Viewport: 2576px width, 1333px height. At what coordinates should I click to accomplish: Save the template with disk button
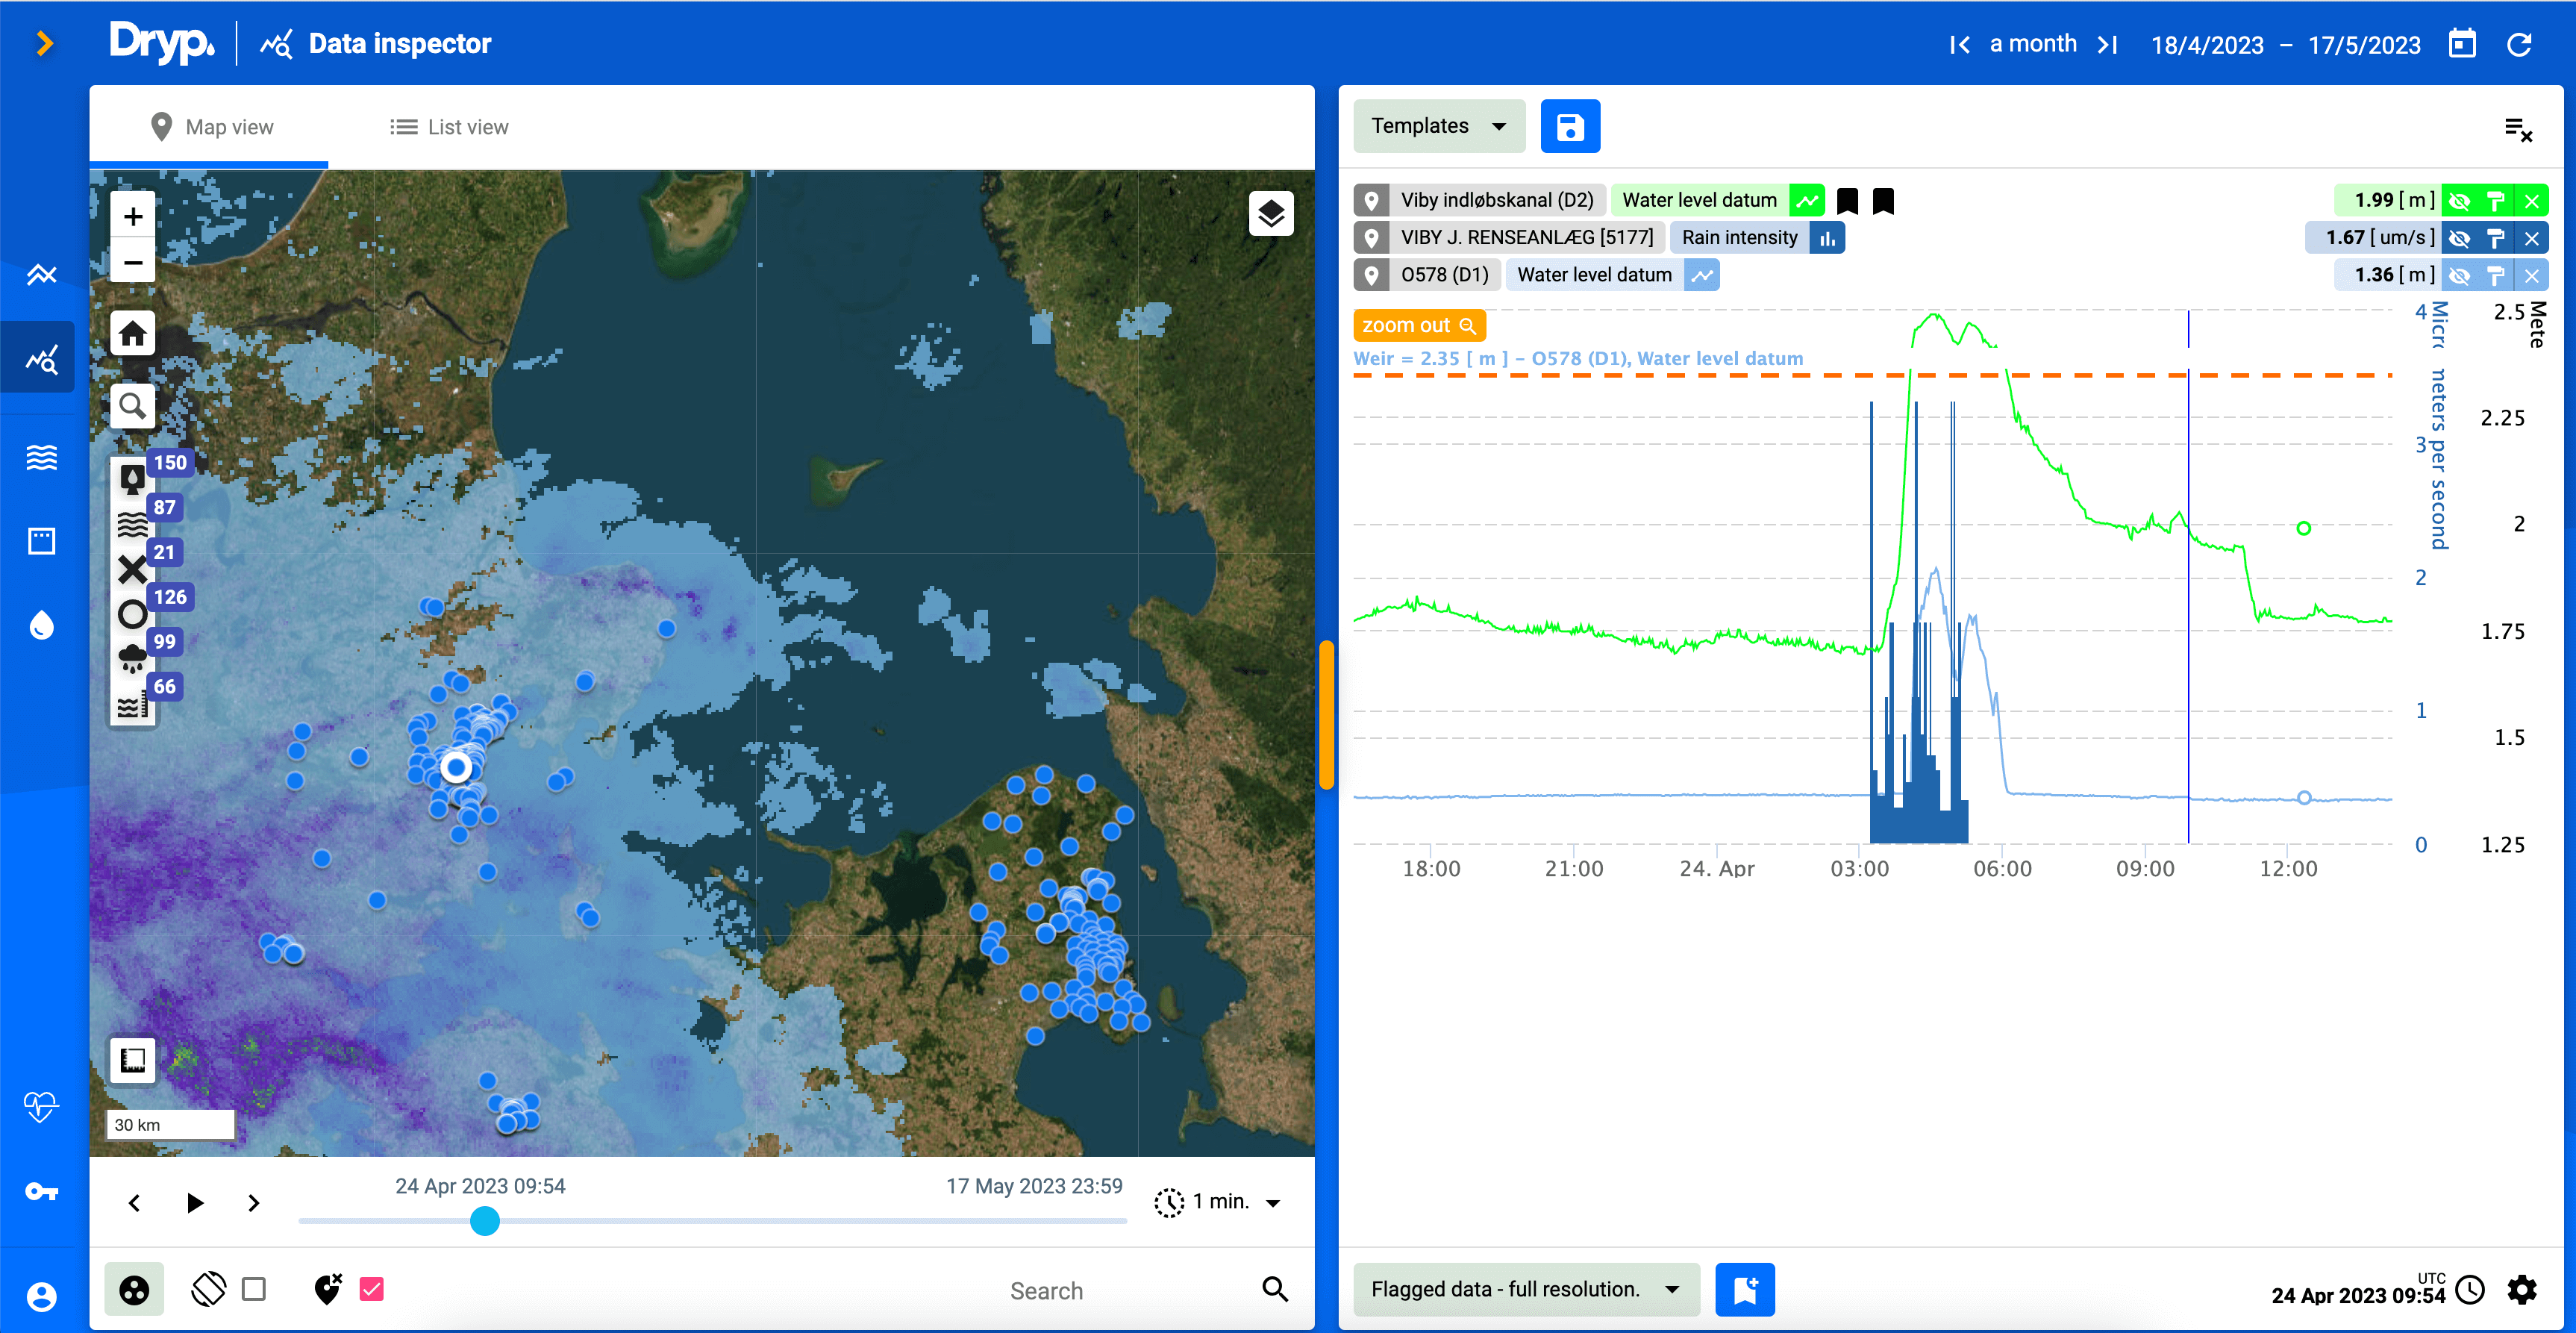1570,126
